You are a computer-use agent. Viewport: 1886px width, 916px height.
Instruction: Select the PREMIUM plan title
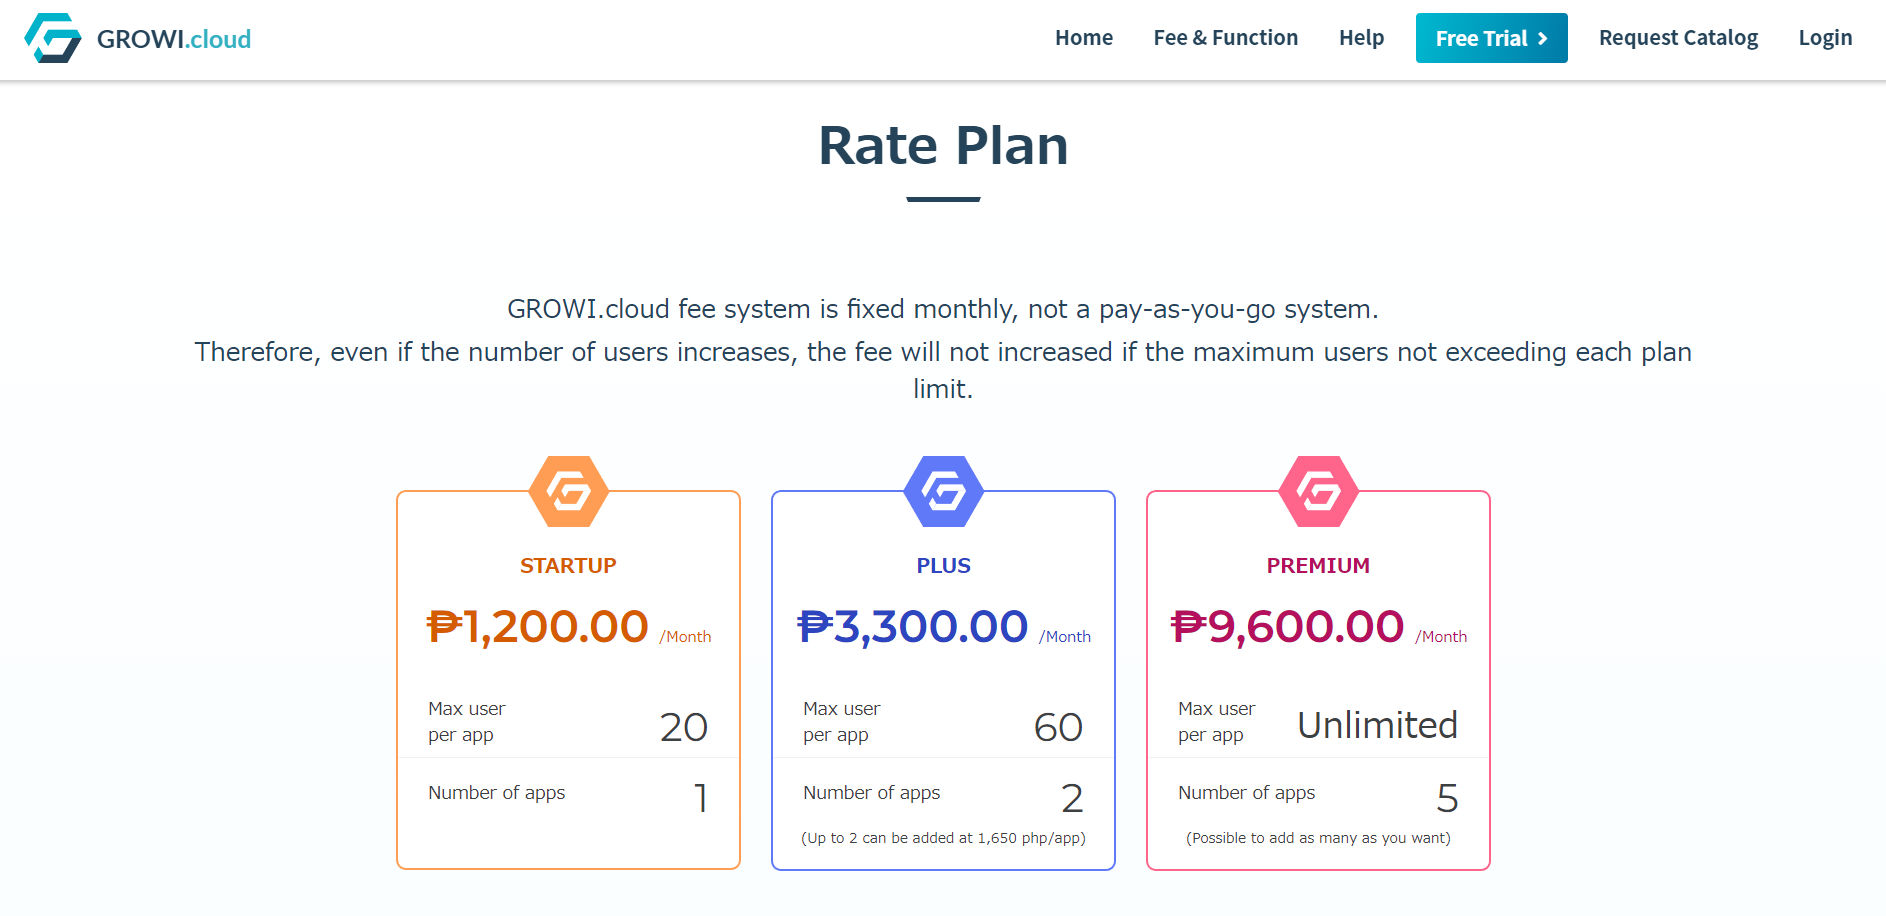pyautogui.click(x=1318, y=566)
